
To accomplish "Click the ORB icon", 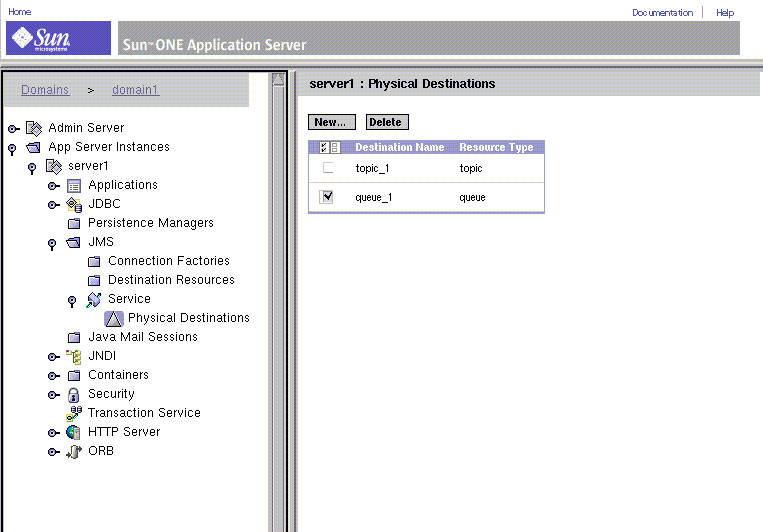I will click(74, 452).
